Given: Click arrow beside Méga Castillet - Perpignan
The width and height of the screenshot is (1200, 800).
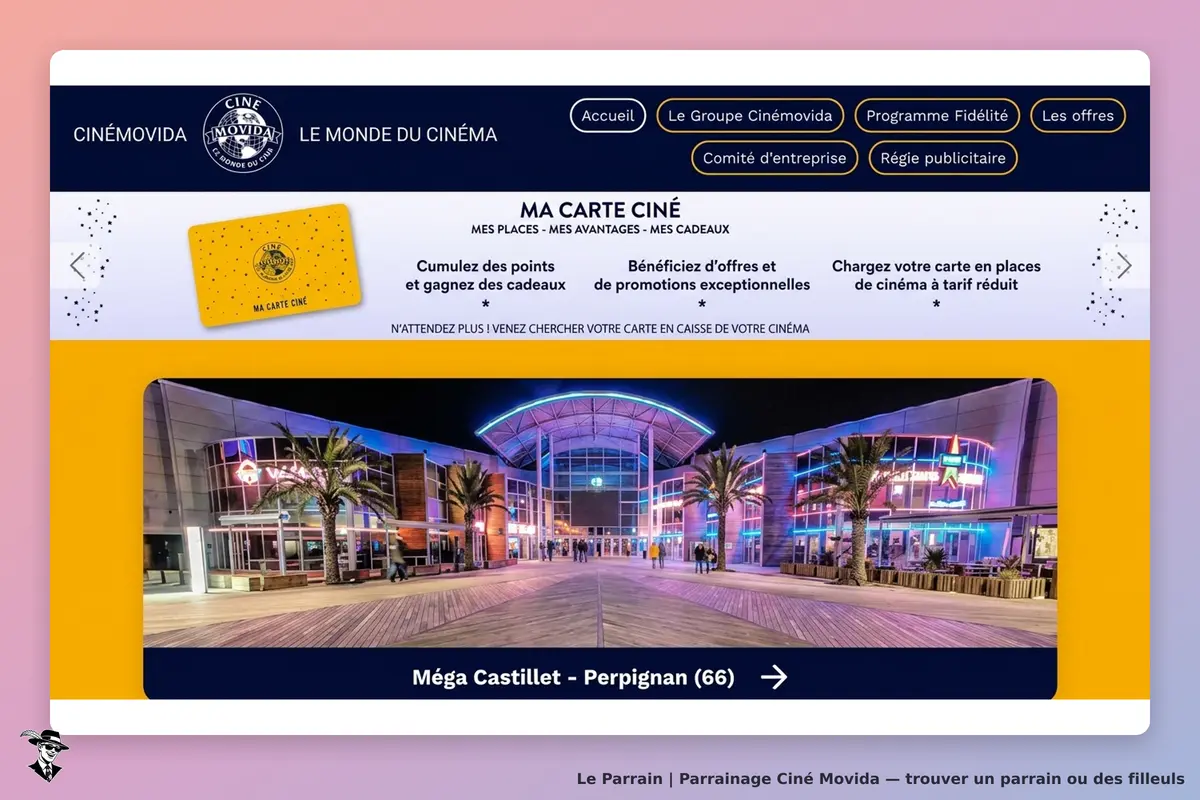Looking at the screenshot, I should (774, 677).
